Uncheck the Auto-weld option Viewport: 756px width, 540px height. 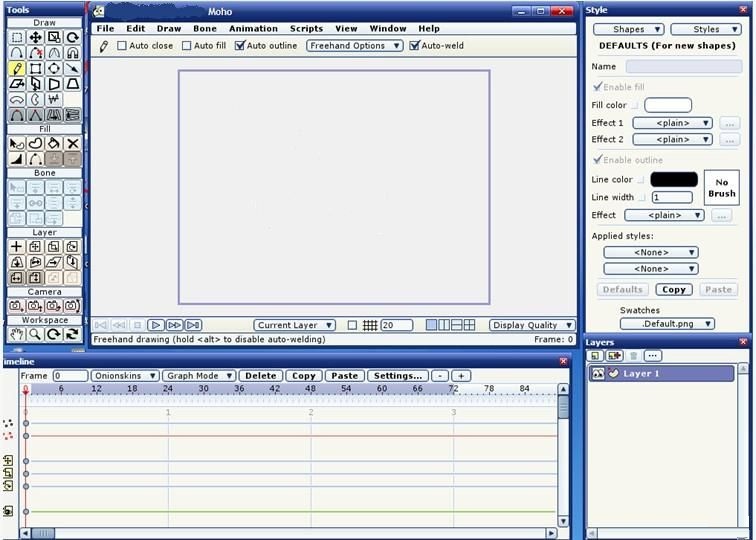tap(414, 46)
